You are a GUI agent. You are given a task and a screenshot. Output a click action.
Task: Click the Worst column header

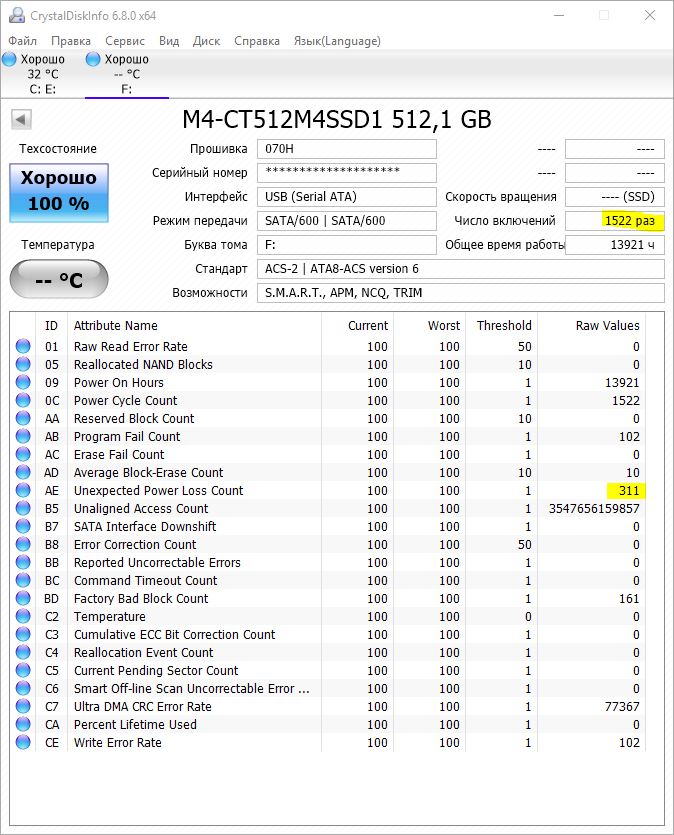[x=443, y=325]
